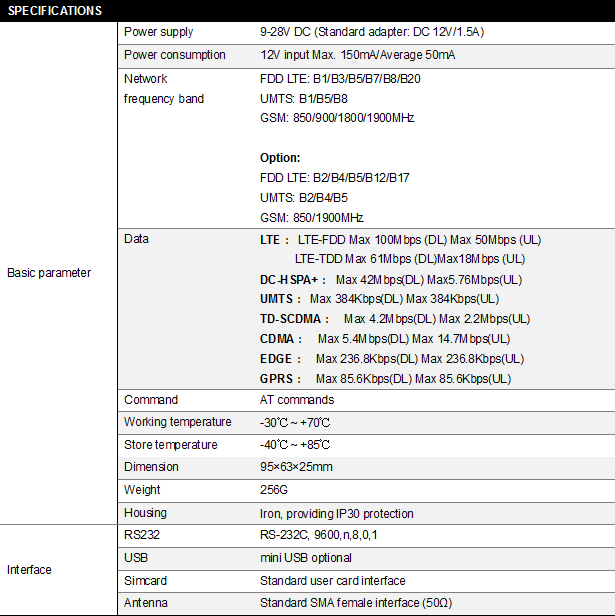Click the 'Command' row label

pyautogui.click(x=151, y=400)
